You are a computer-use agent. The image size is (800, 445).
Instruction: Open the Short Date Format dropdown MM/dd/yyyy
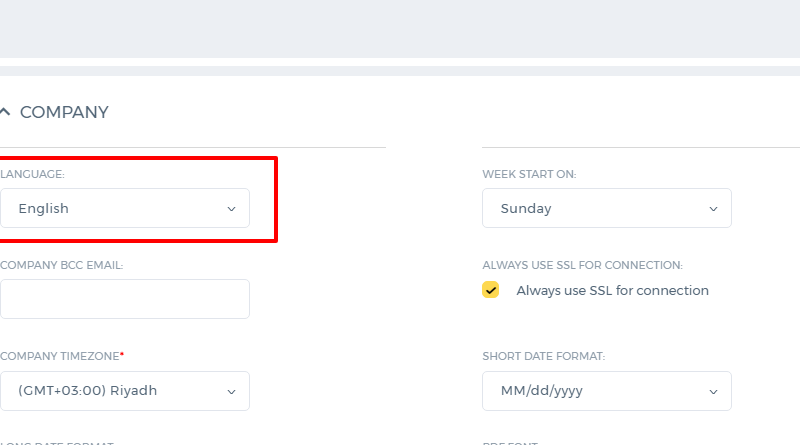point(607,391)
